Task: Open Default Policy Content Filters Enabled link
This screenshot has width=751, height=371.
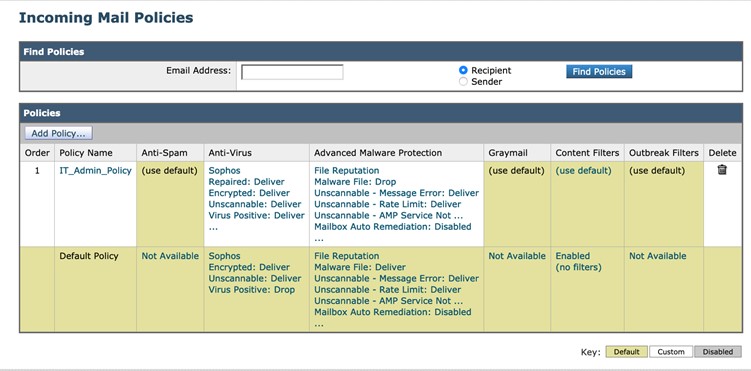Action: click(x=573, y=256)
